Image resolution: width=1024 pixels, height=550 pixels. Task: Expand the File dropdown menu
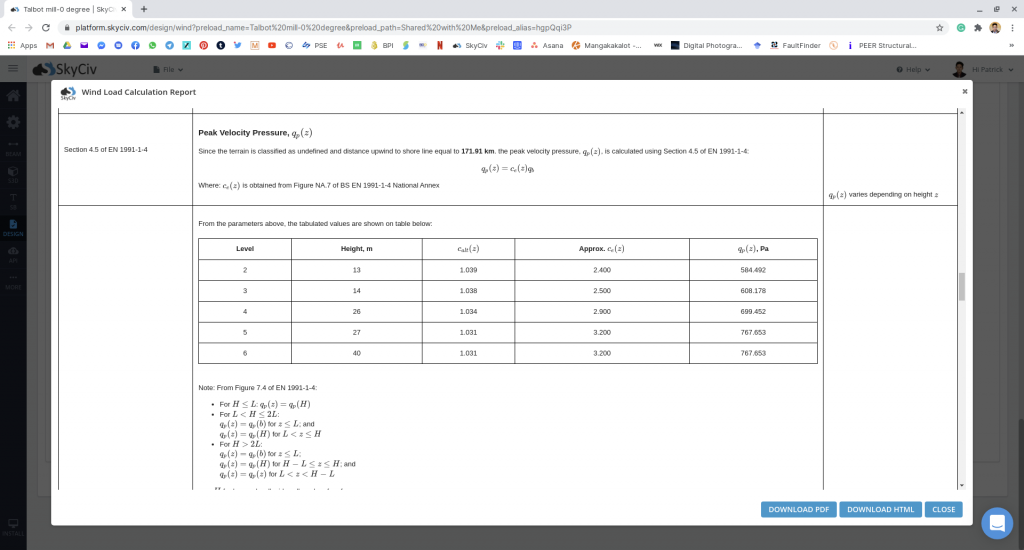pos(169,69)
